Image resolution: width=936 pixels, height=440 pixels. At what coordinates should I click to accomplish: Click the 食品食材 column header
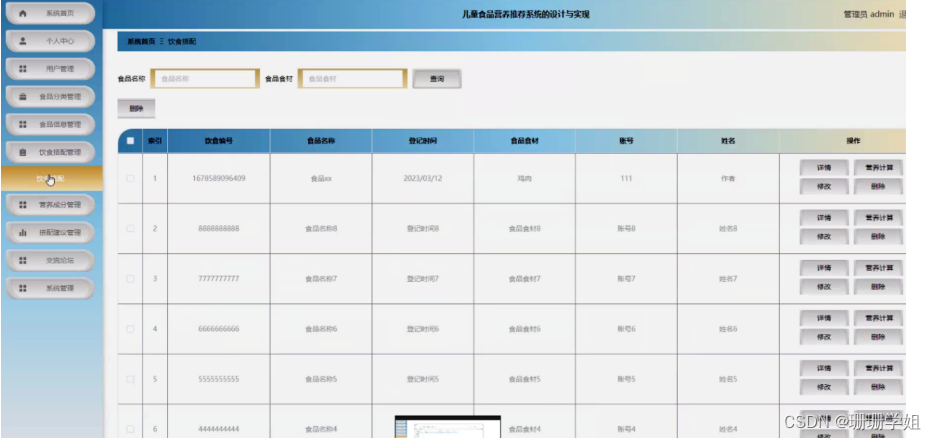(524, 141)
